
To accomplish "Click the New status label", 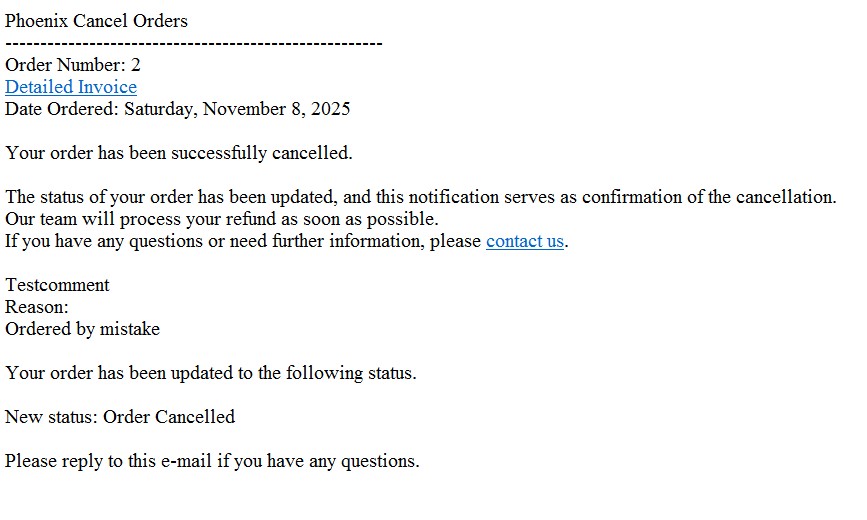I will click(51, 417).
